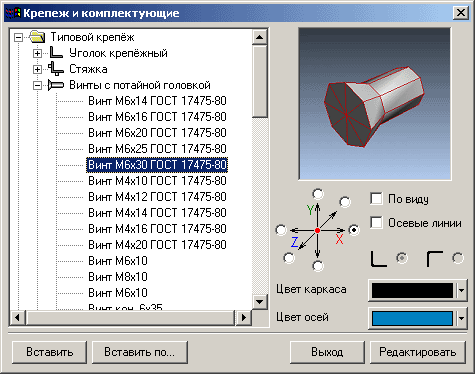Click the Стяжка tie connector icon
475x374 pixels.
pyautogui.click(x=55, y=69)
